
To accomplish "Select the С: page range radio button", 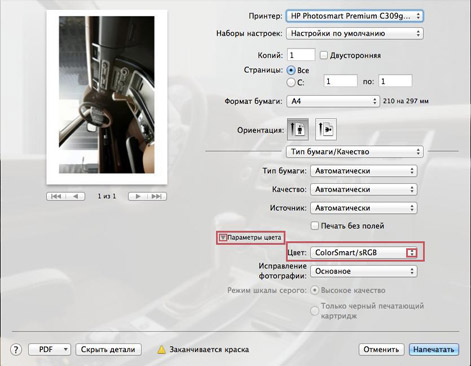I will click(x=291, y=82).
